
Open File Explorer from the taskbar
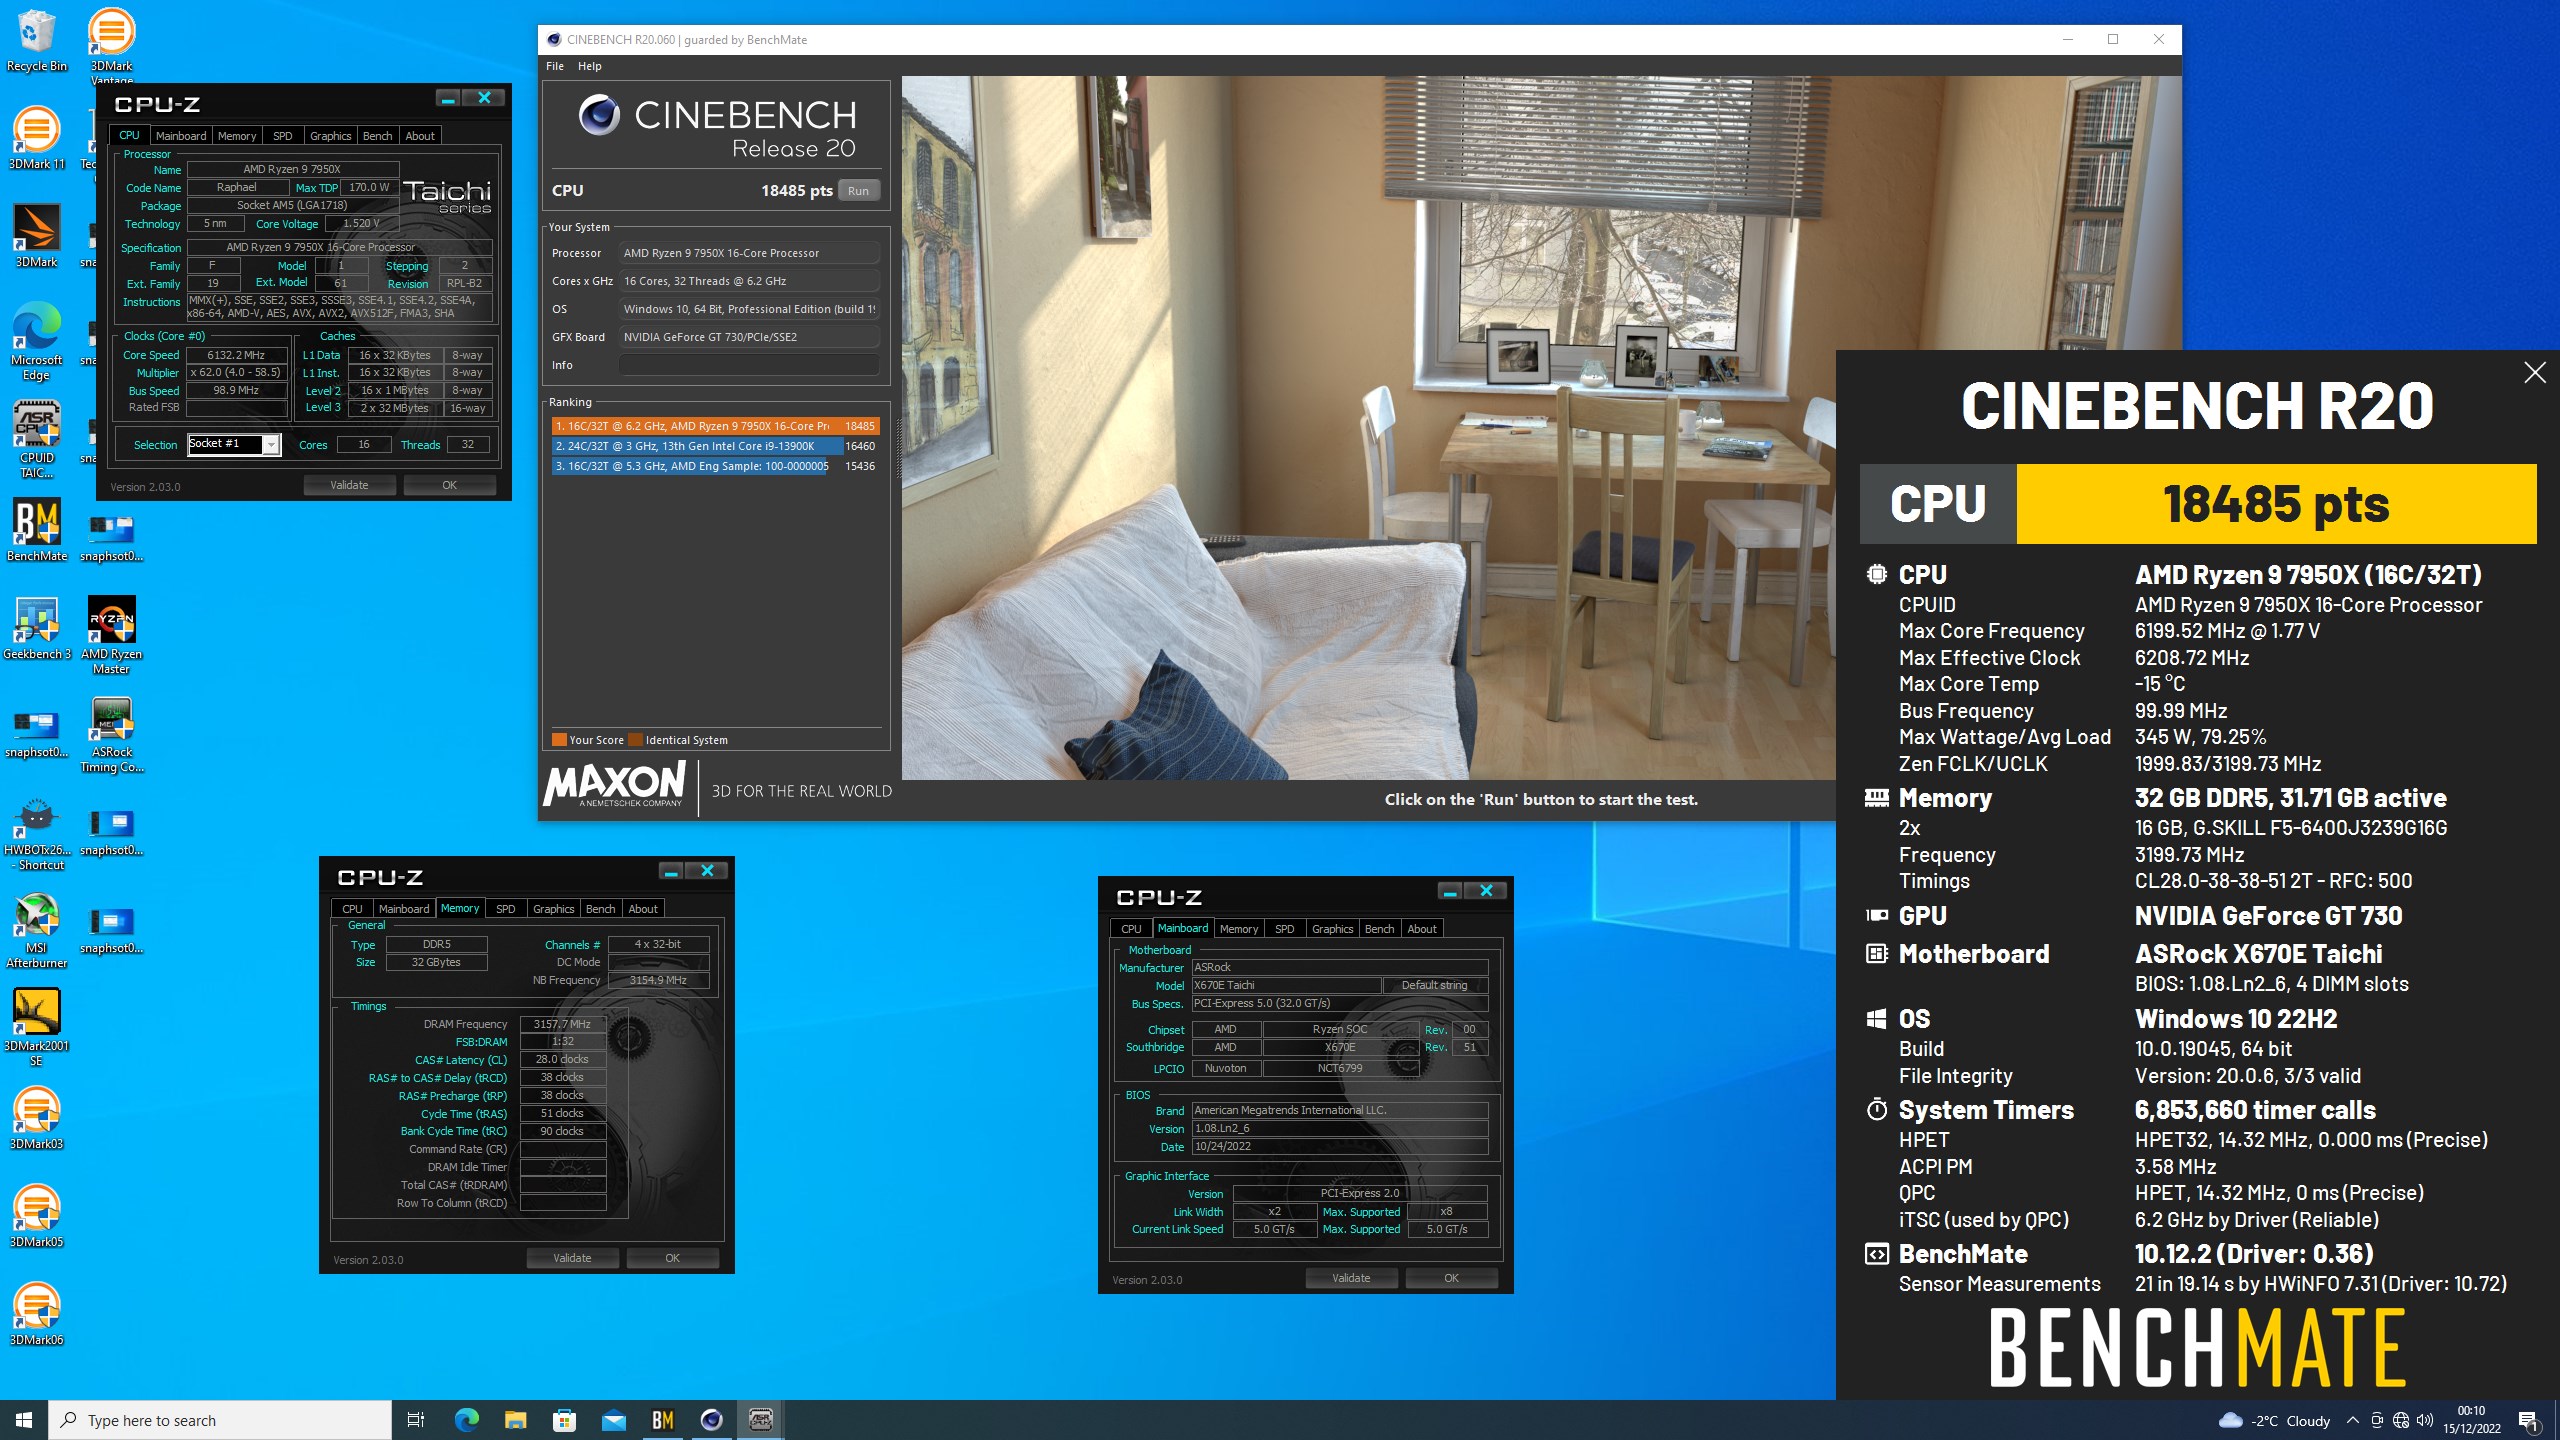(515, 1420)
